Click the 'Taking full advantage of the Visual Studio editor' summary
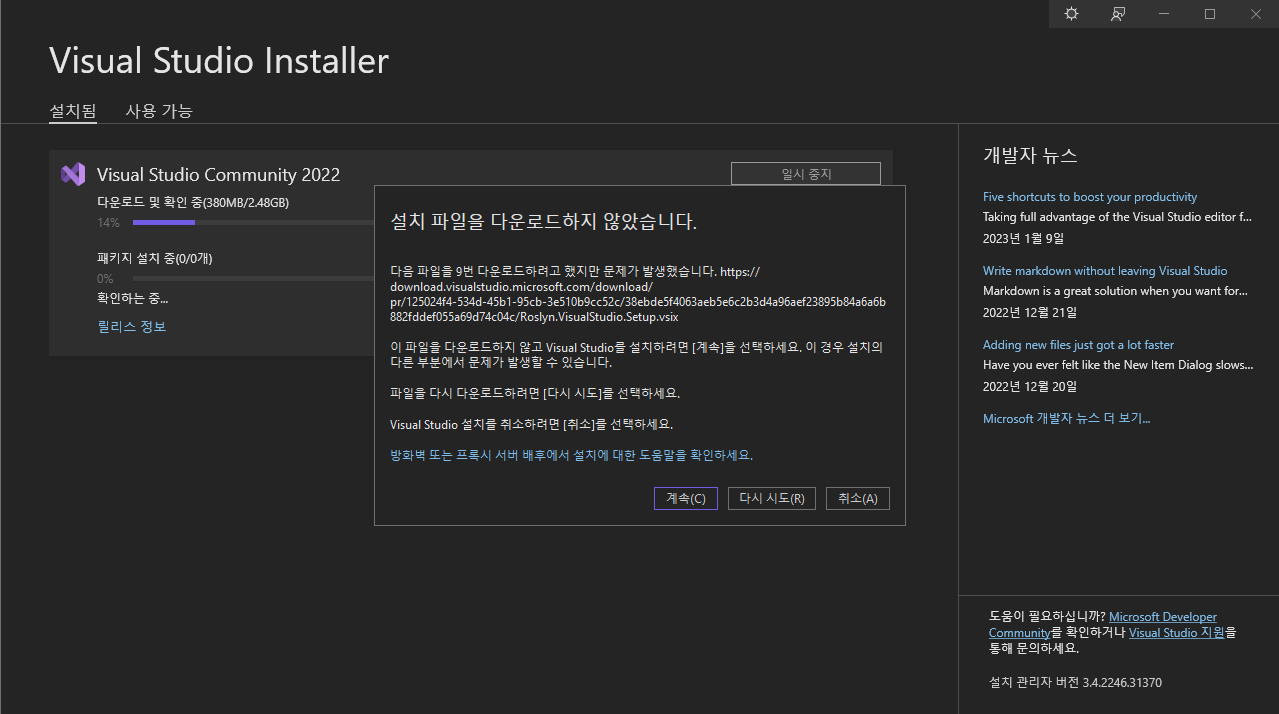1279x714 pixels. pyautogui.click(x=1117, y=217)
